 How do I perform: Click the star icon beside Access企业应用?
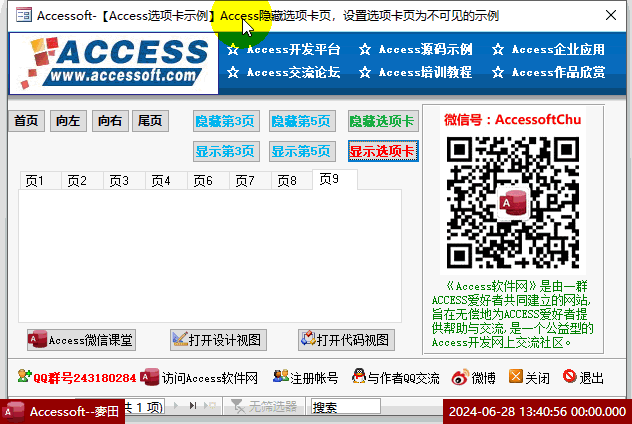pos(498,50)
